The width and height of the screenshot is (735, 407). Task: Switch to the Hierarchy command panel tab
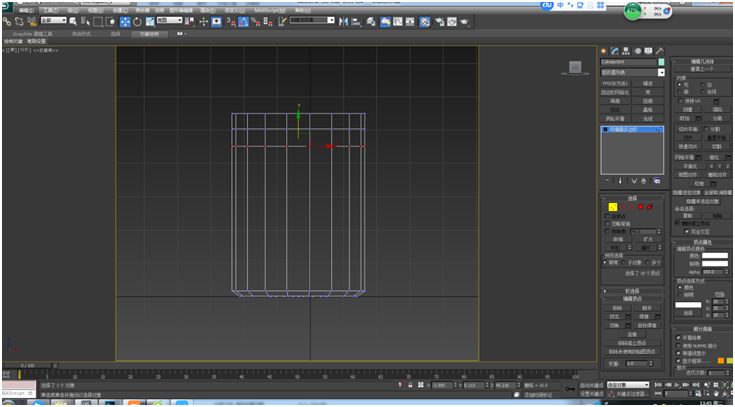click(626, 51)
